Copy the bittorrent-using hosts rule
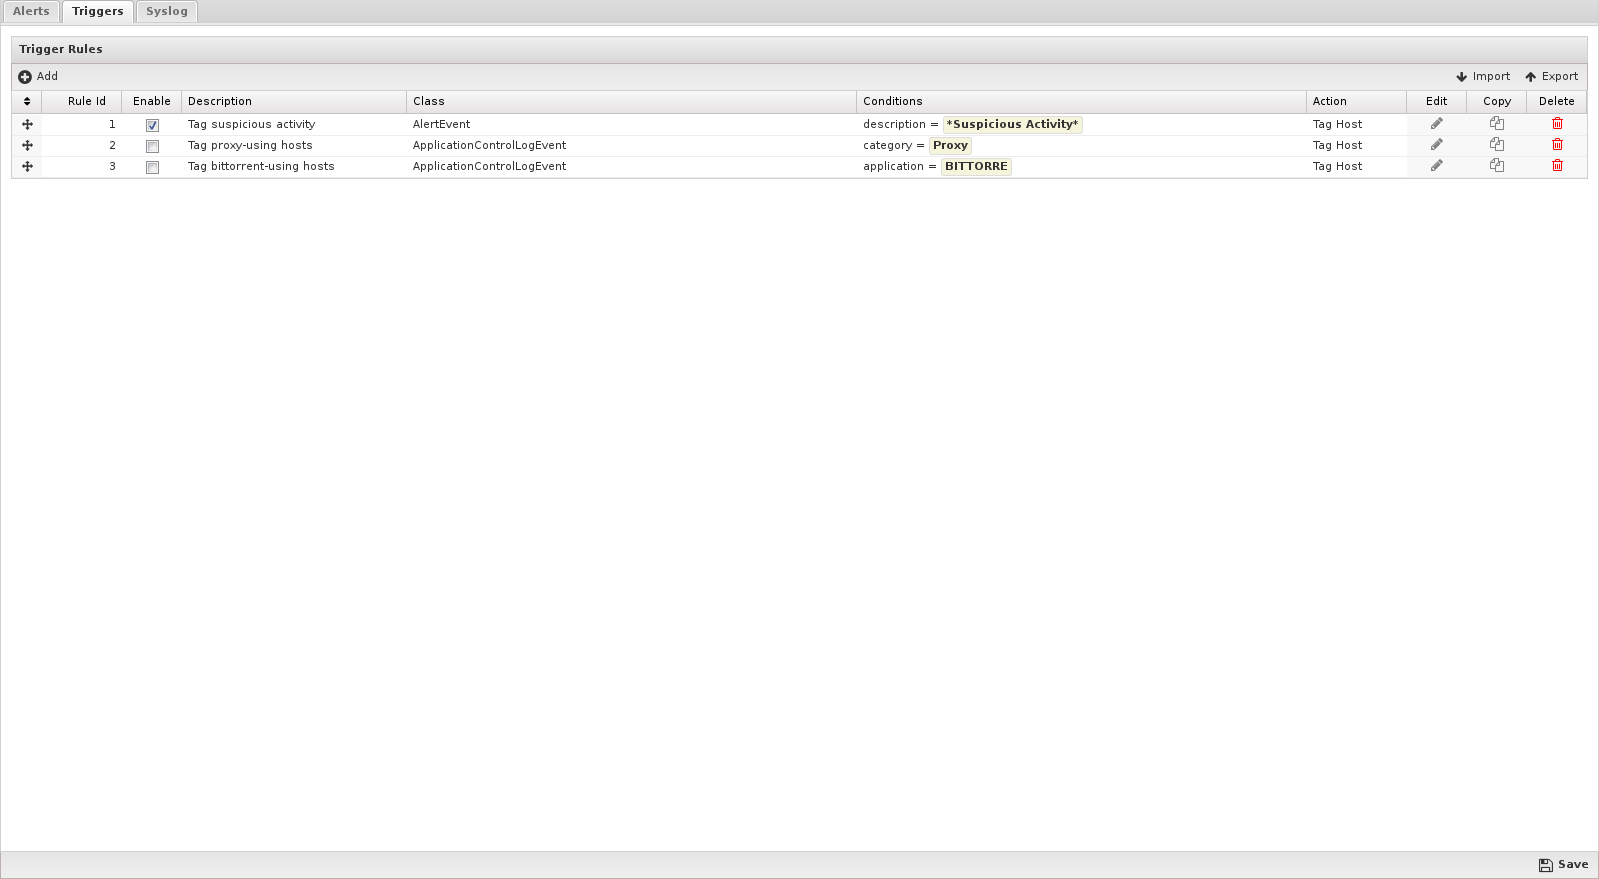 point(1497,166)
